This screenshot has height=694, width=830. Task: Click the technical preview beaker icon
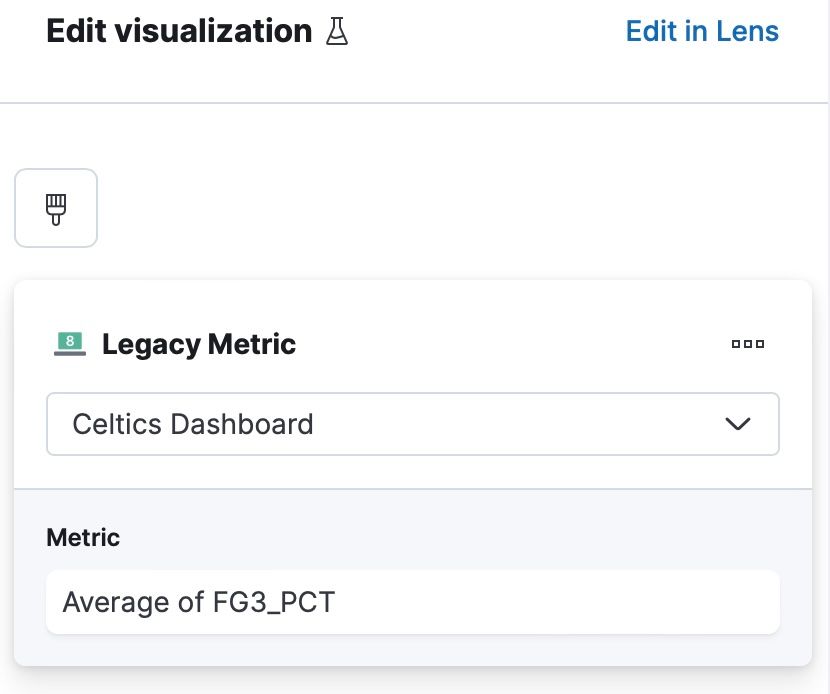click(337, 32)
